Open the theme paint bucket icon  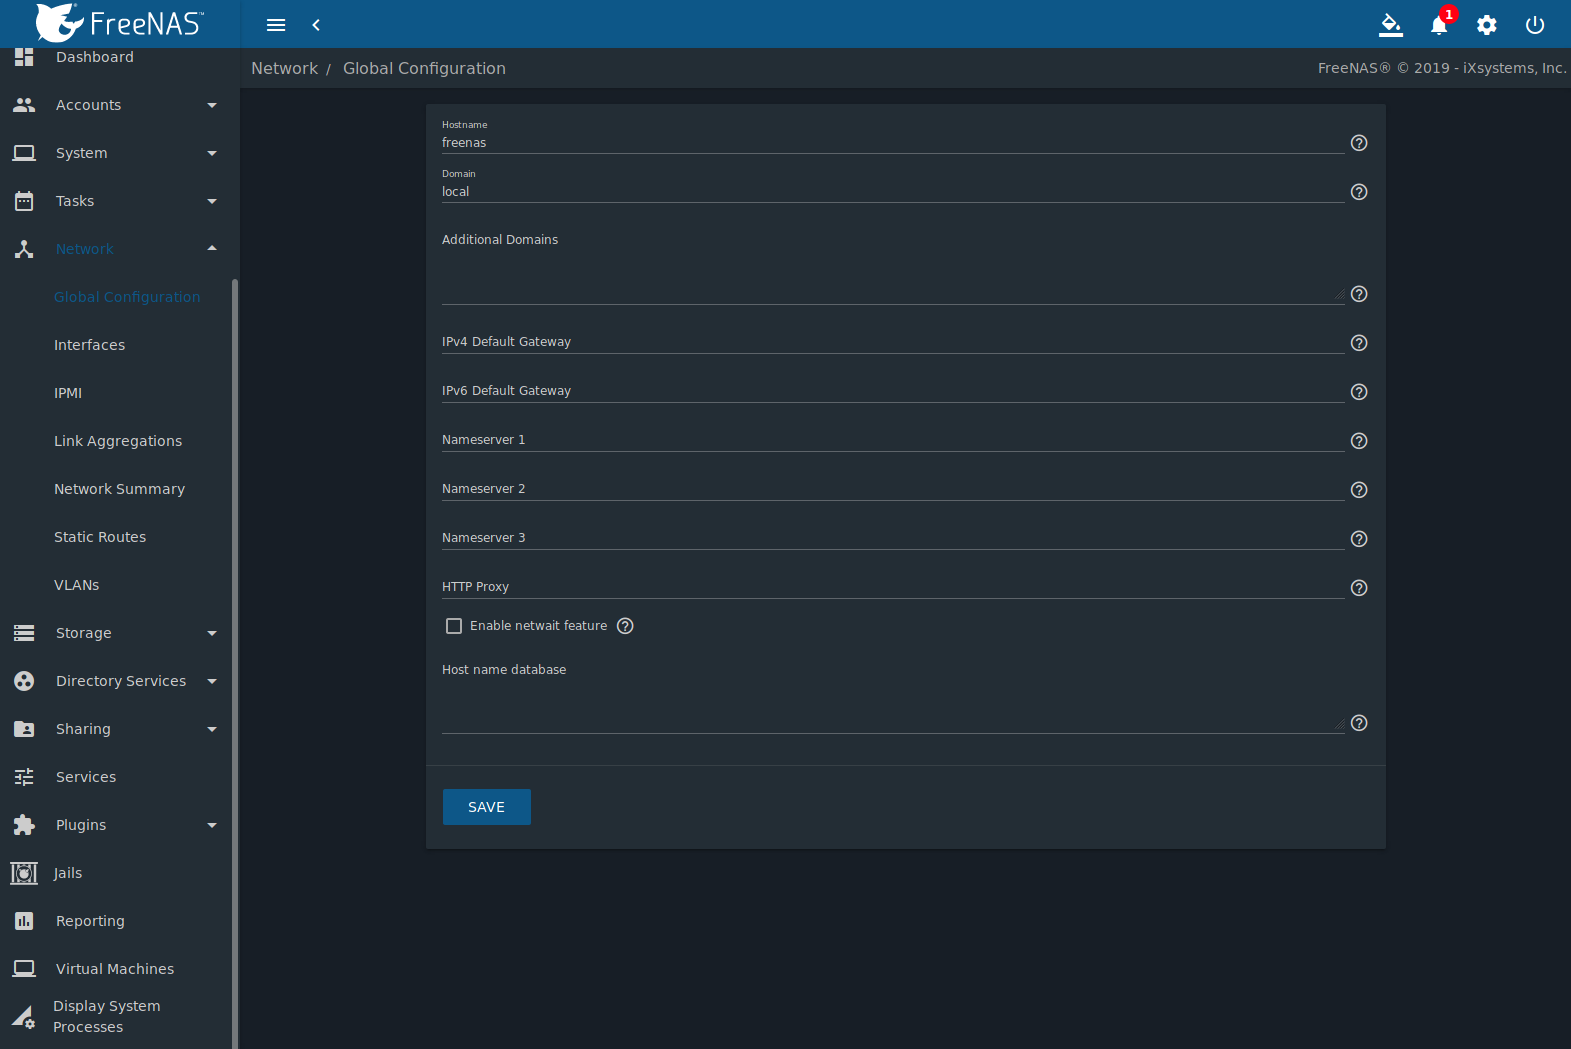pyautogui.click(x=1391, y=25)
